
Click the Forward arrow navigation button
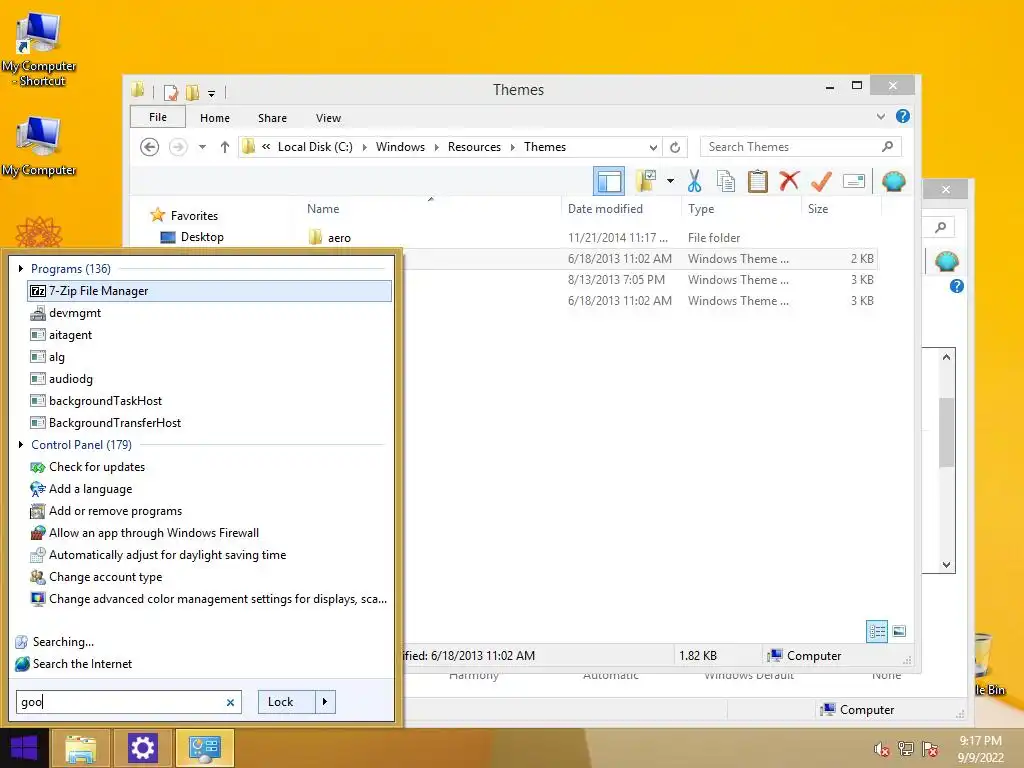[178, 147]
